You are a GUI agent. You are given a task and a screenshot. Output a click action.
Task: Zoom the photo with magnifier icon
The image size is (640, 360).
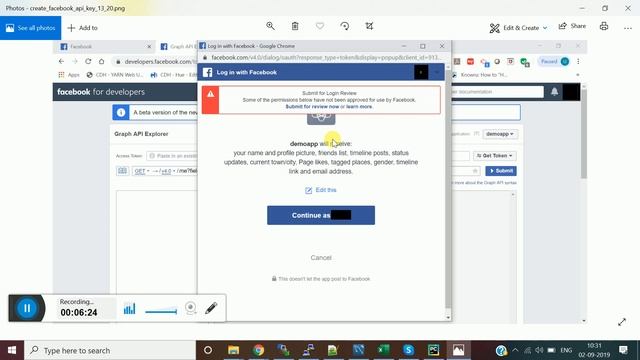[270, 26]
